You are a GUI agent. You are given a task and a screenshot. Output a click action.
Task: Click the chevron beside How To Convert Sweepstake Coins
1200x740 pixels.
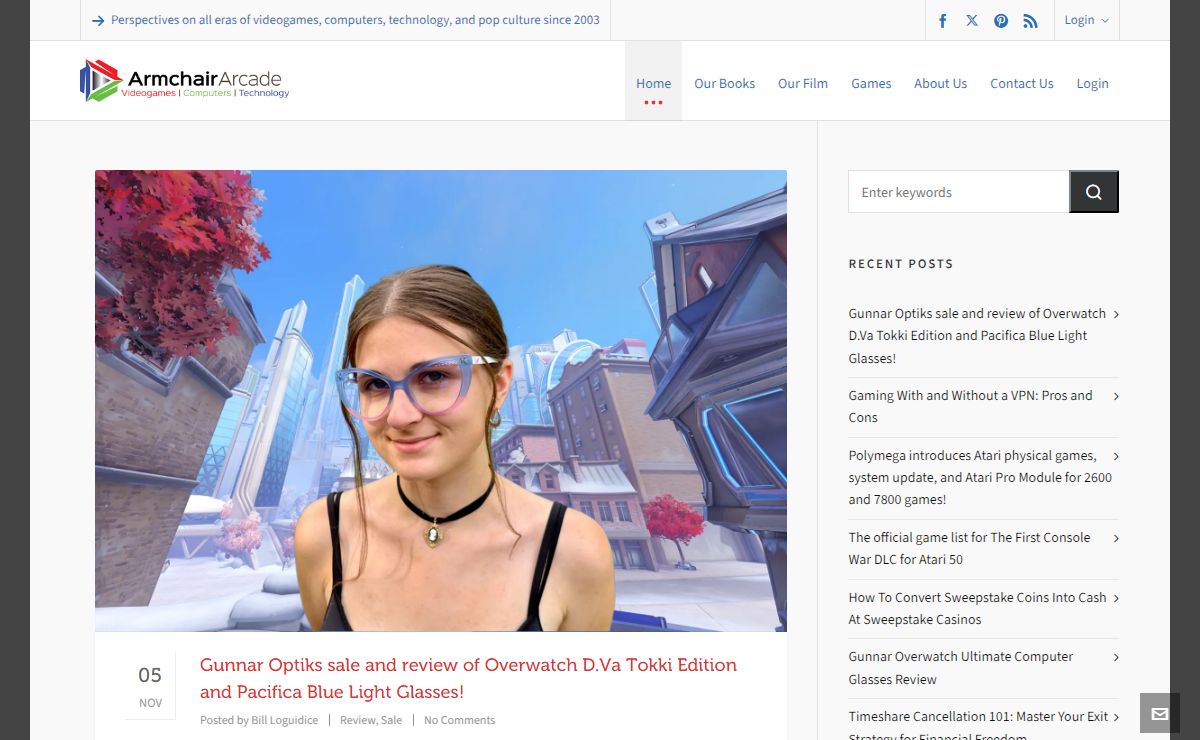(1116, 598)
